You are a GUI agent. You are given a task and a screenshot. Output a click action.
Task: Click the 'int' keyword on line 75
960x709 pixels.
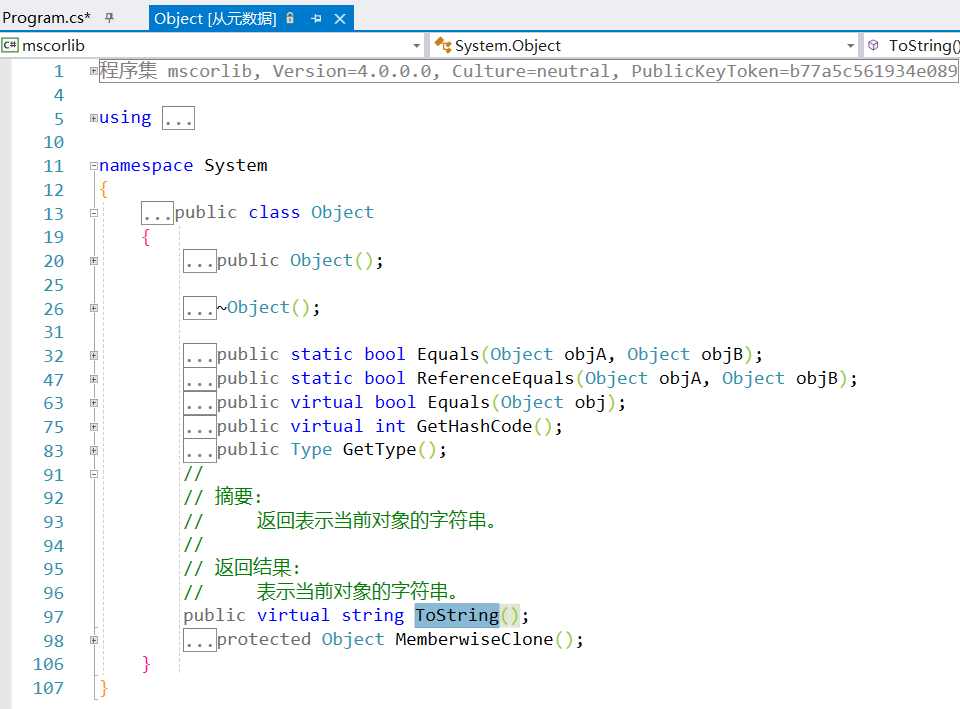click(x=390, y=426)
